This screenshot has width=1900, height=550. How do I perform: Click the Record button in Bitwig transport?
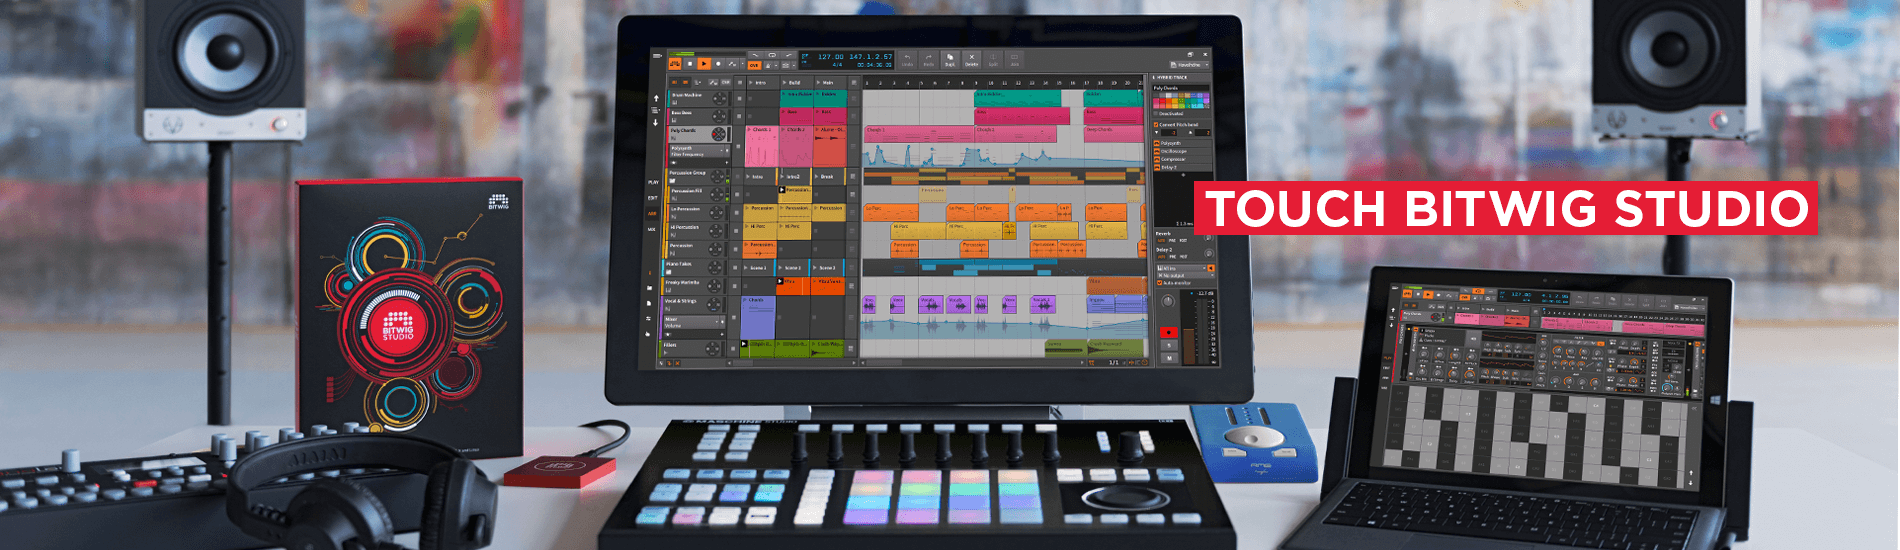[718, 64]
